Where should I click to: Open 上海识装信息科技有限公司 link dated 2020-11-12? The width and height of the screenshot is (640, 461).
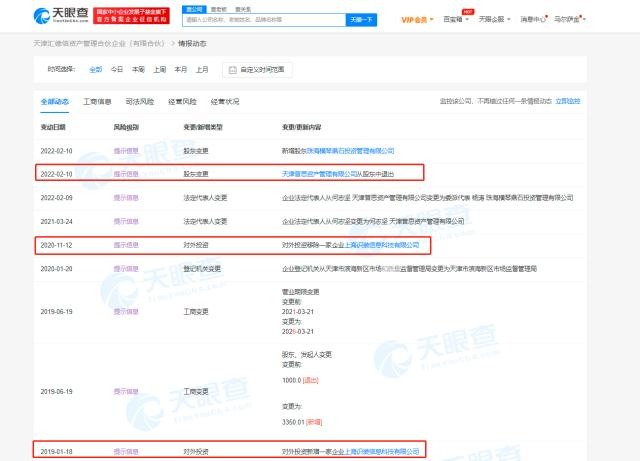point(382,245)
